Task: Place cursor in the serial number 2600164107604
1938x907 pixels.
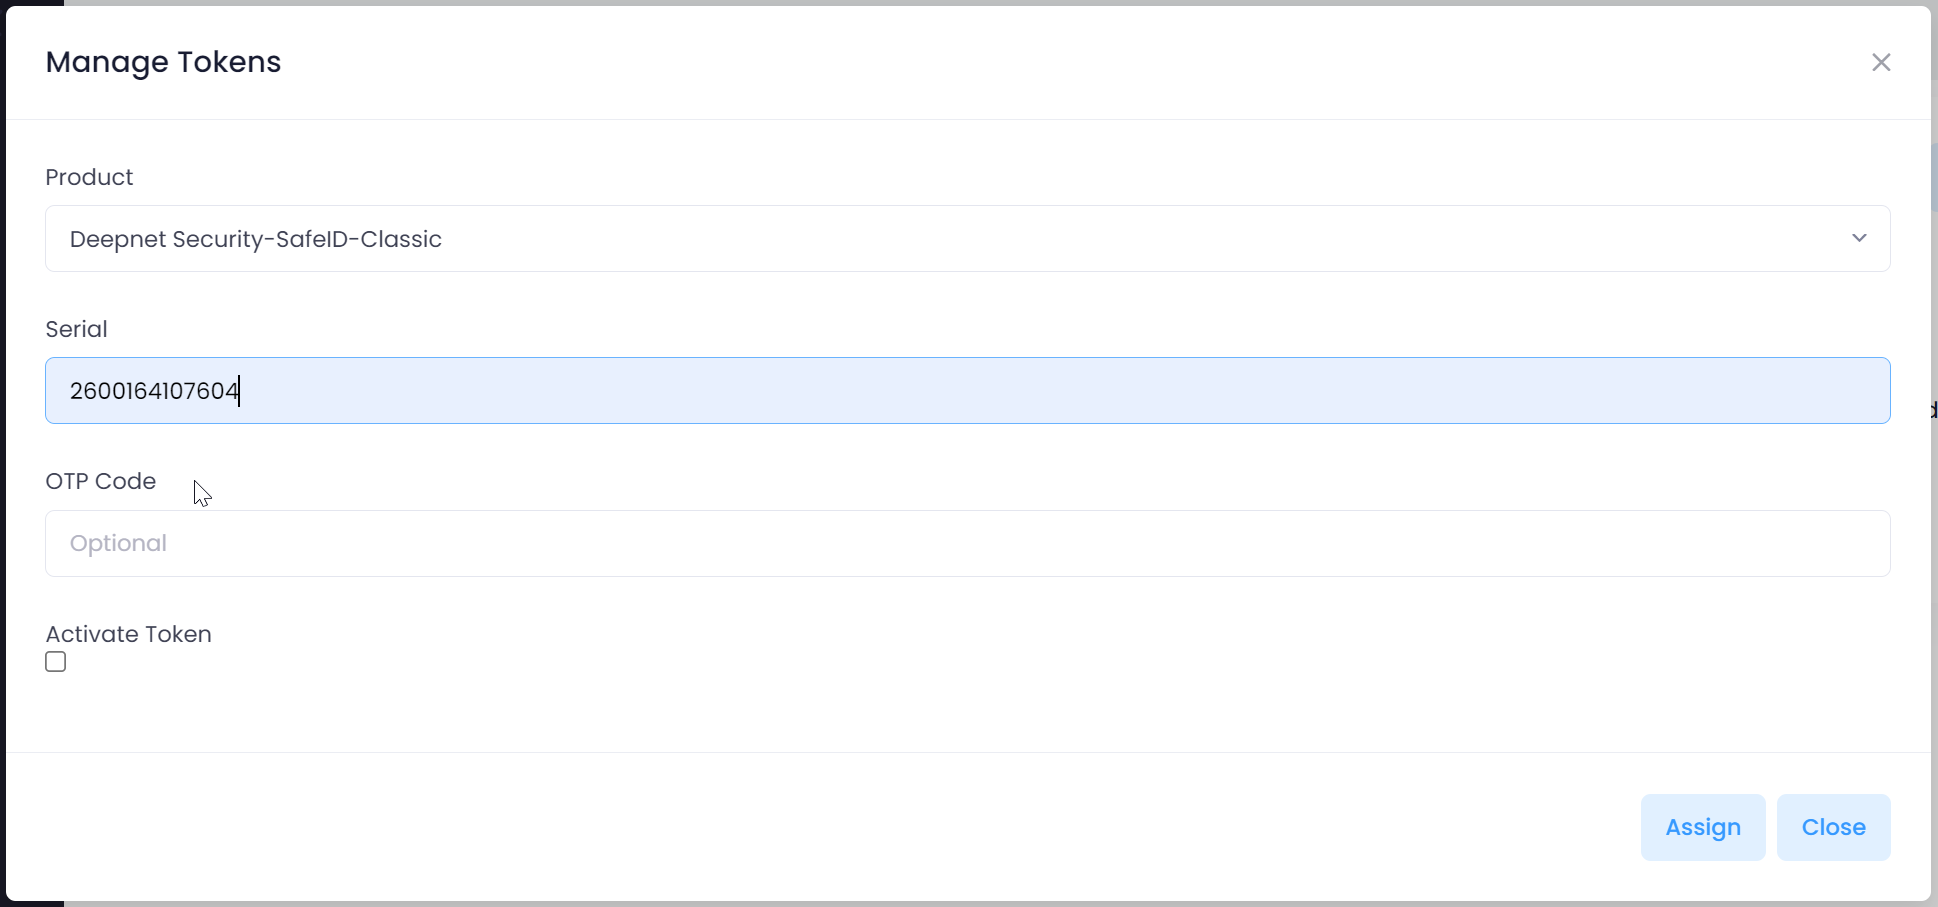Action: click(x=154, y=390)
